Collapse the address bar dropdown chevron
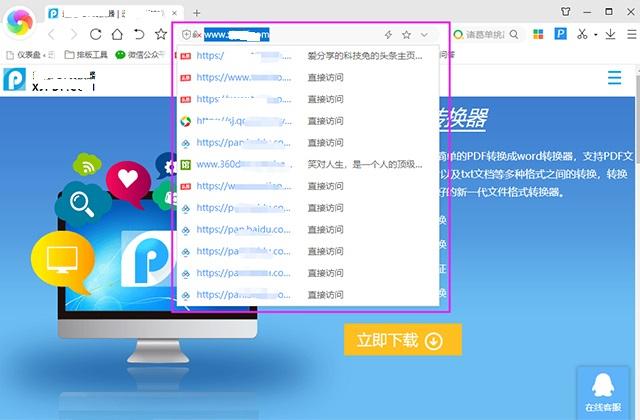This screenshot has height=420, width=640. point(424,35)
